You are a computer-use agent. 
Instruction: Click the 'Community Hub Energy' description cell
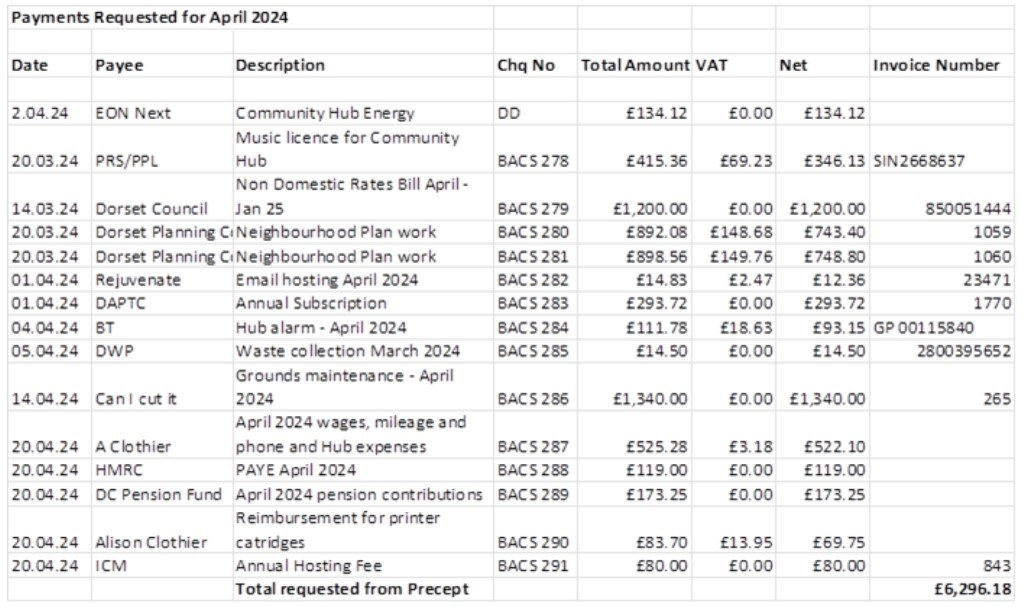click(x=324, y=113)
